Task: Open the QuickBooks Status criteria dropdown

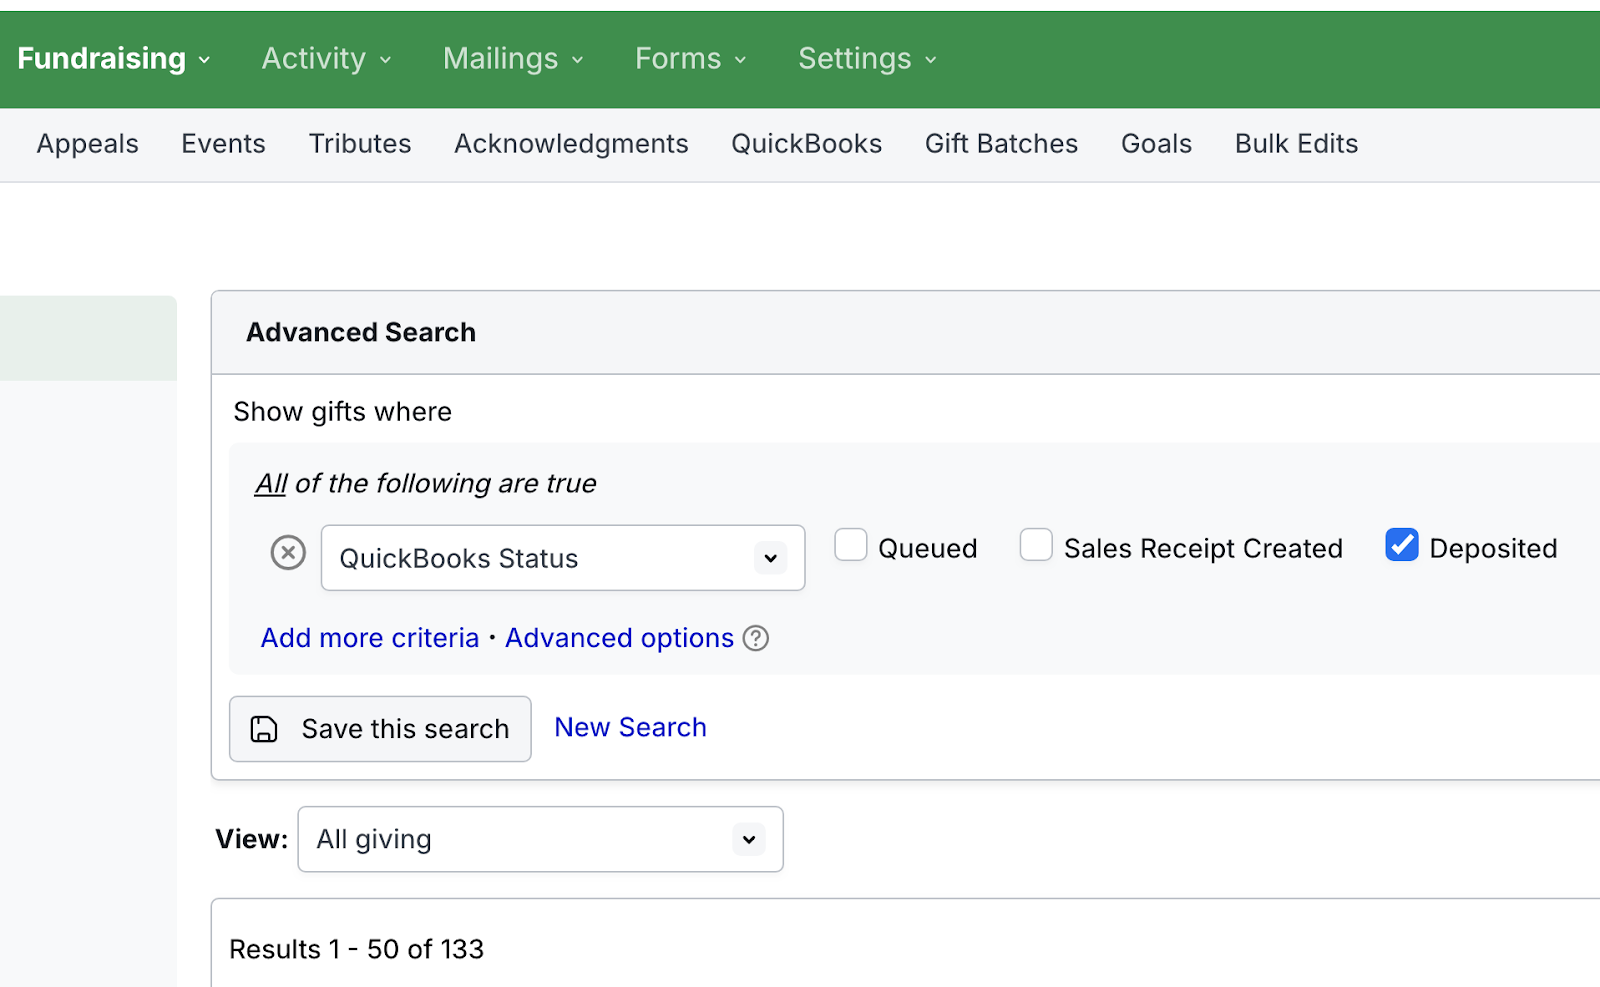Action: pos(563,558)
